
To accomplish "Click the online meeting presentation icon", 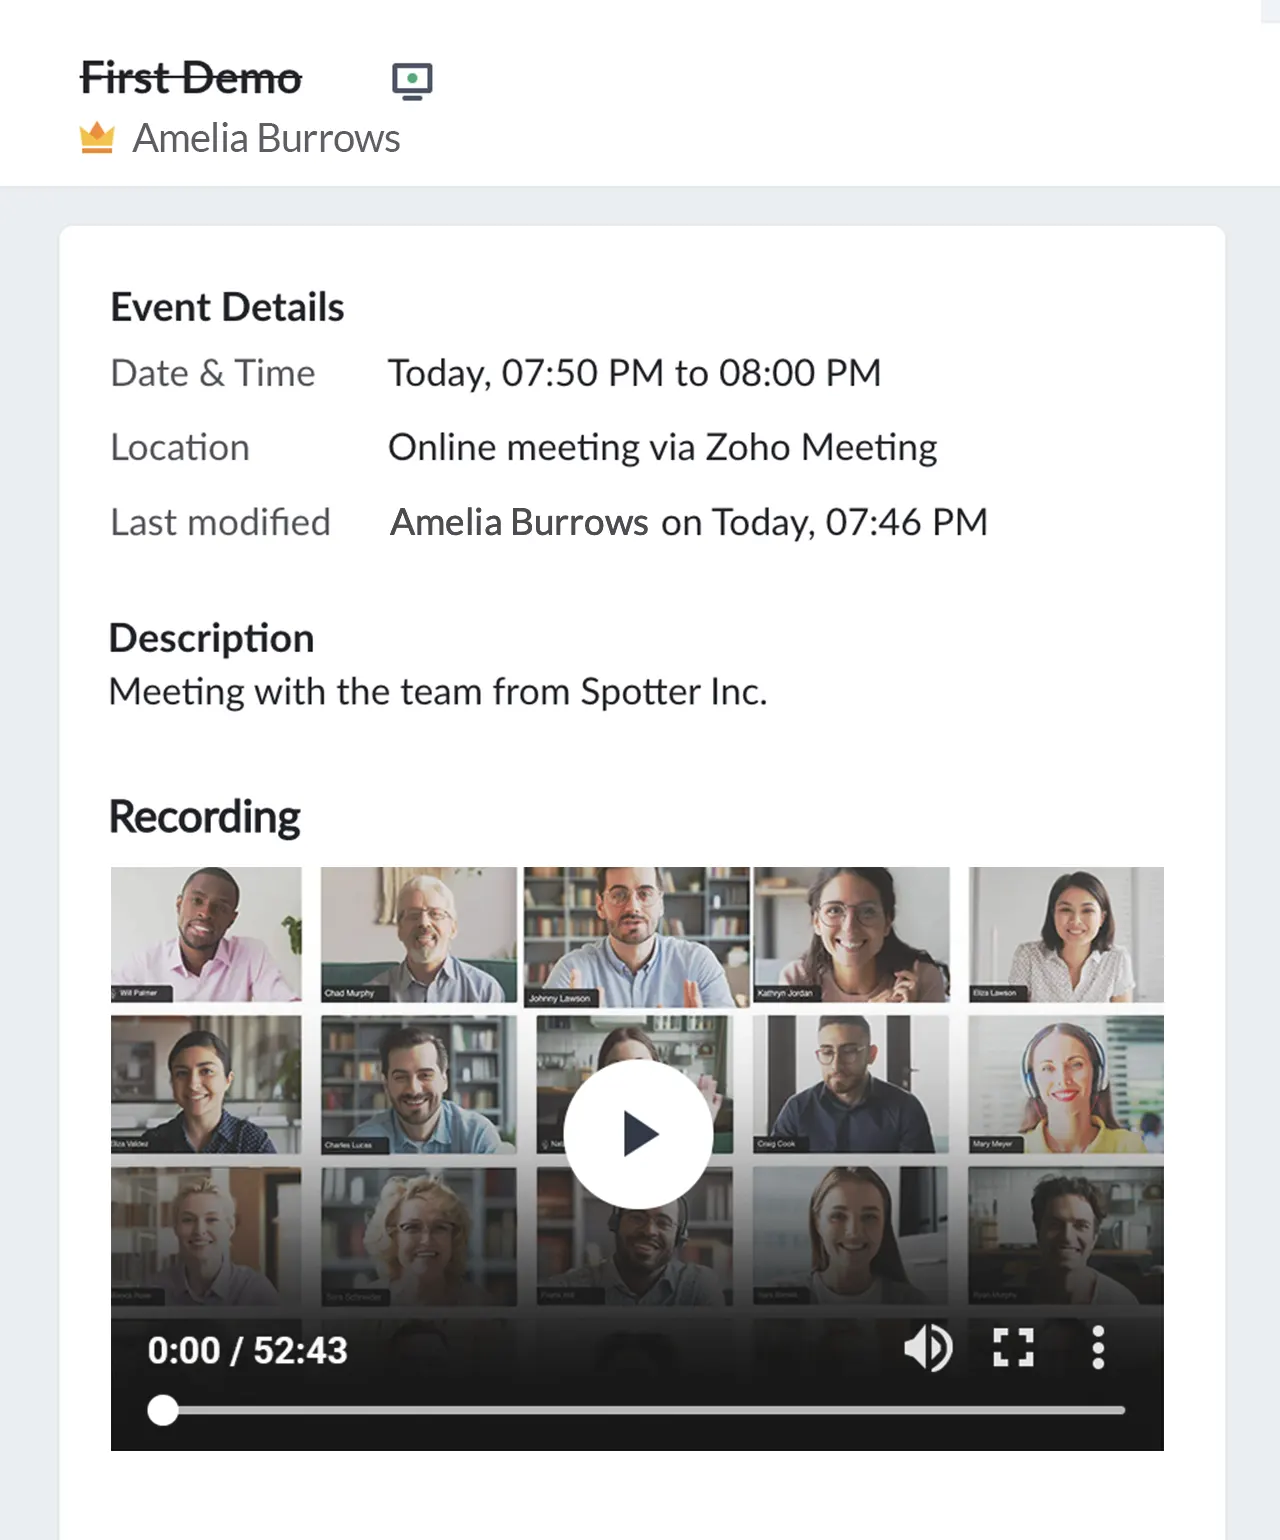I will click(412, 81).
